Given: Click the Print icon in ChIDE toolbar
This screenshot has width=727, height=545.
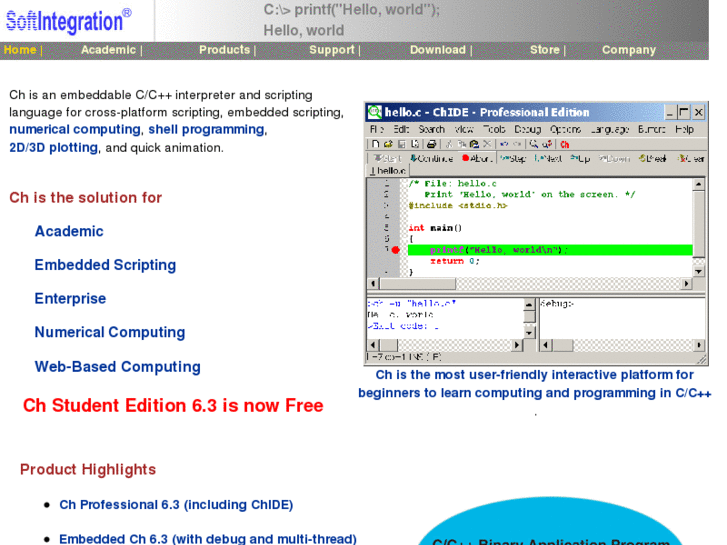Looking at the screenshot, I should tap(431, 144).
